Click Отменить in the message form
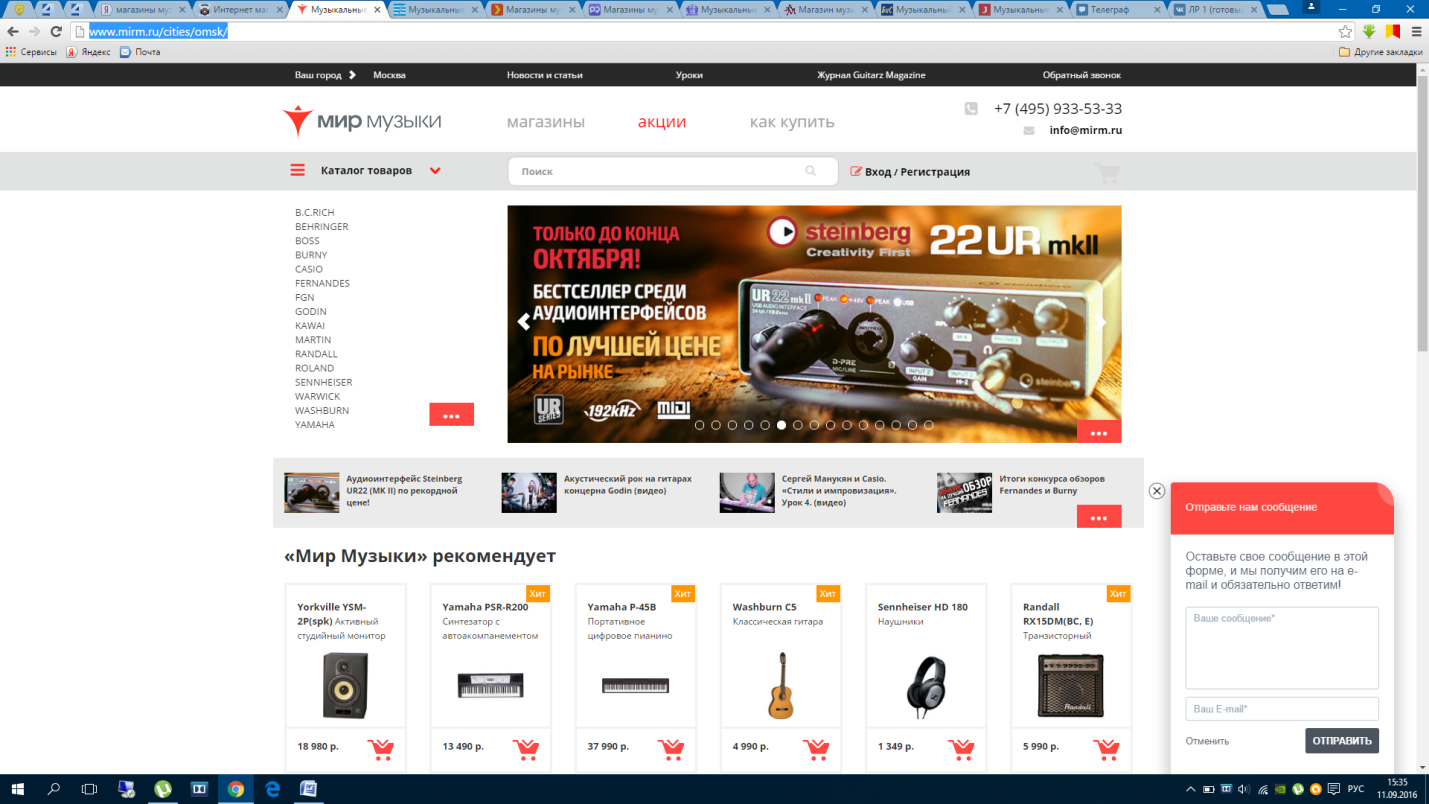 [1207, 741]
